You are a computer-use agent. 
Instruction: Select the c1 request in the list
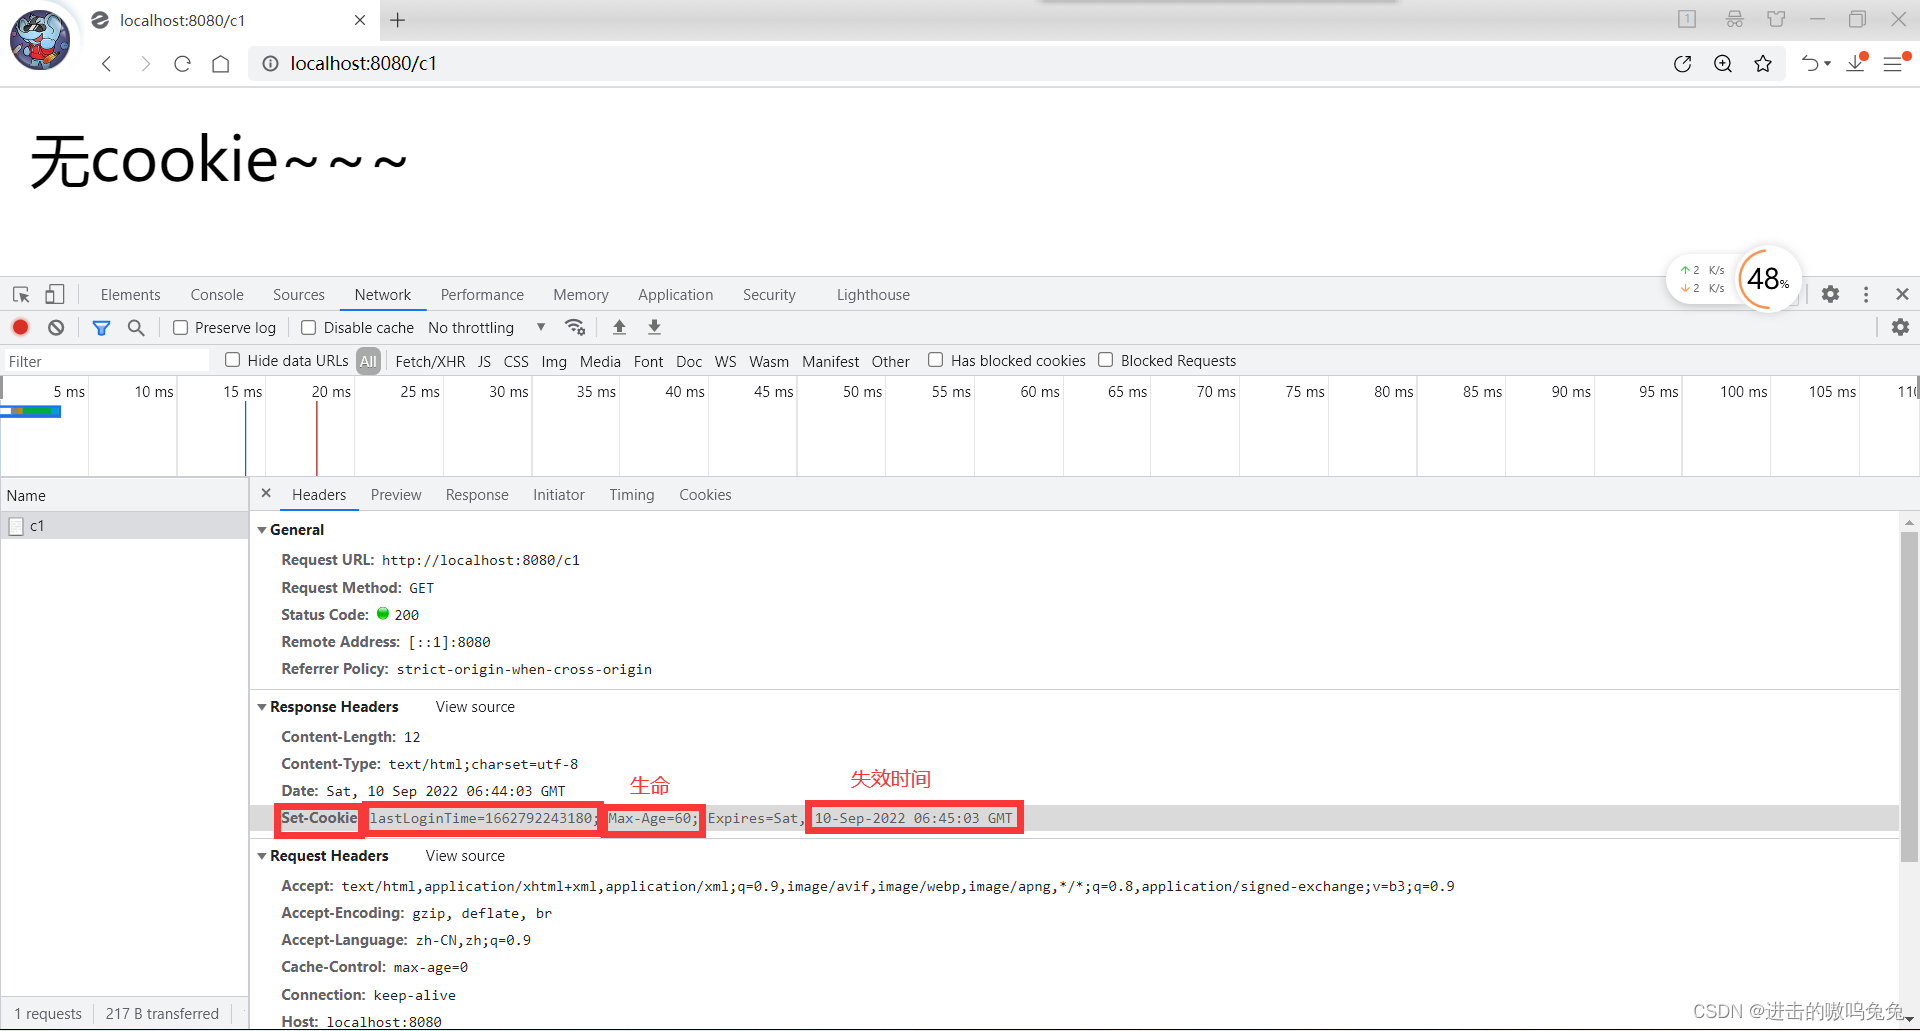pyautogui.click(x=38, y=525)
